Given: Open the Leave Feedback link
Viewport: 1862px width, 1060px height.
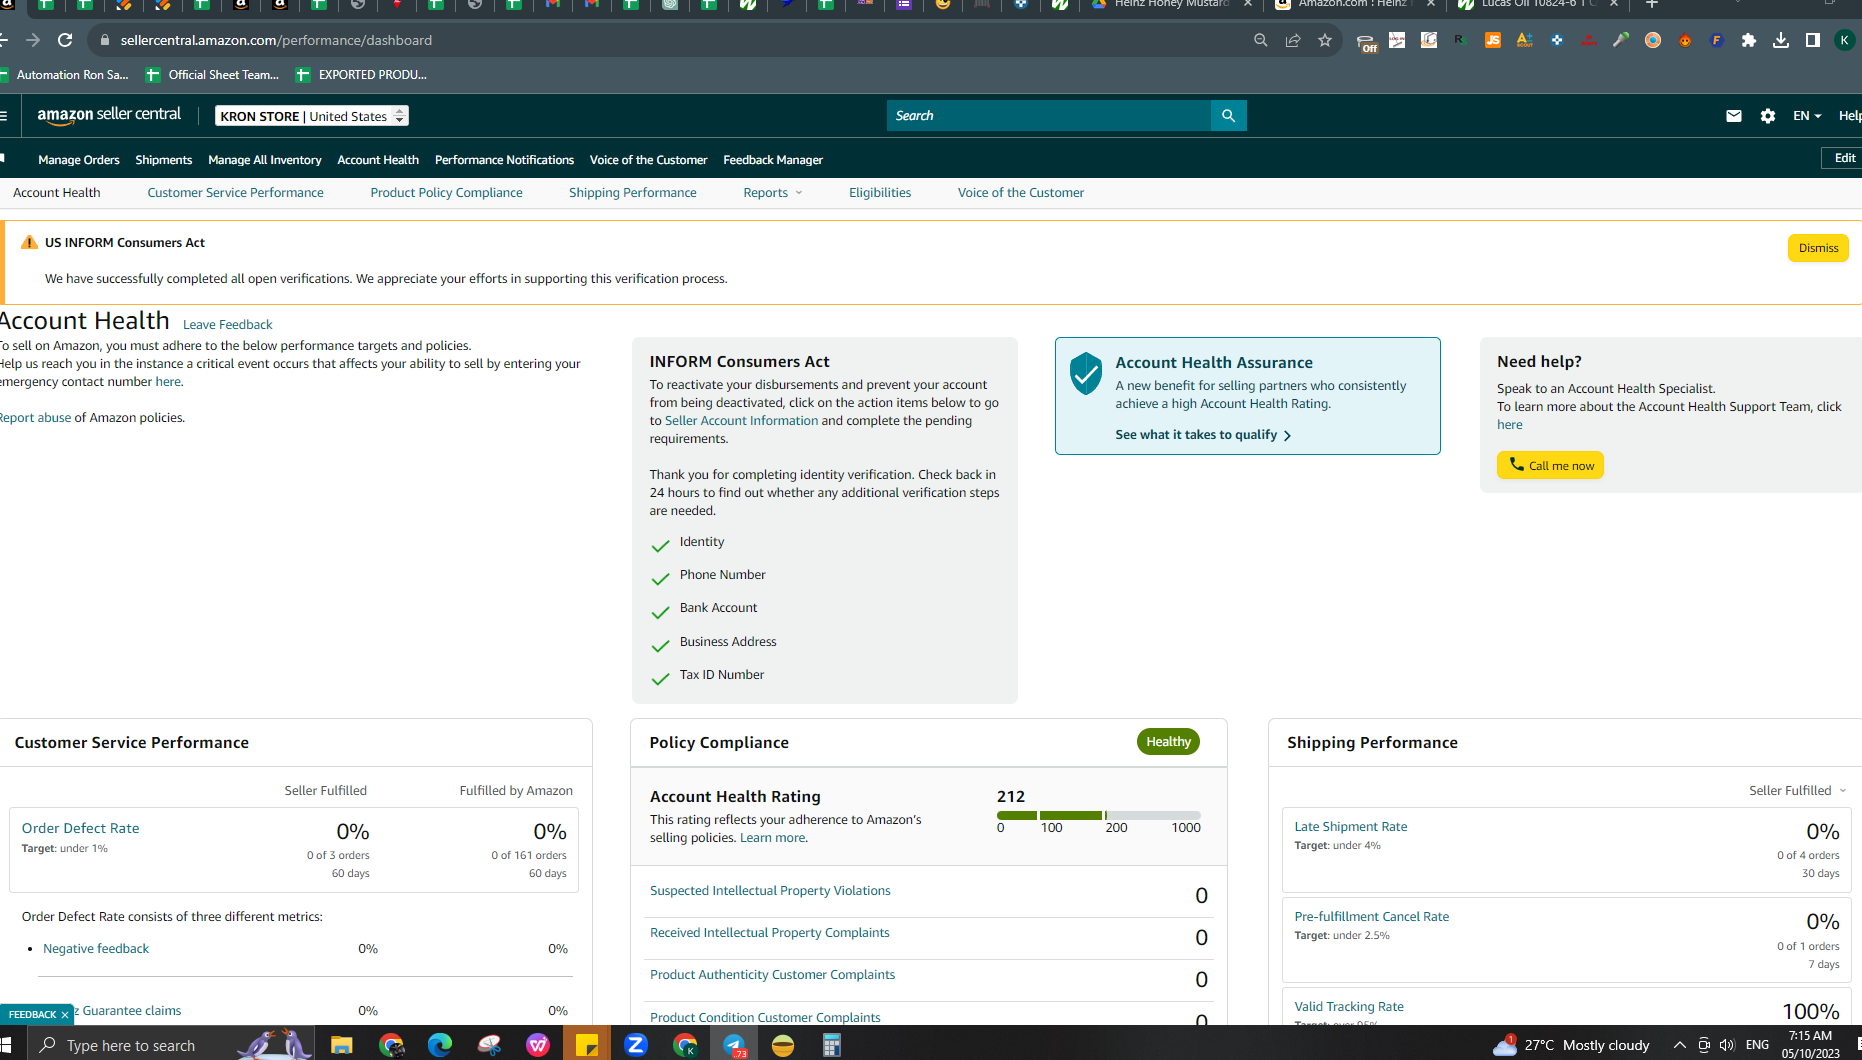Looking at the screenshot, I should 227,325.
